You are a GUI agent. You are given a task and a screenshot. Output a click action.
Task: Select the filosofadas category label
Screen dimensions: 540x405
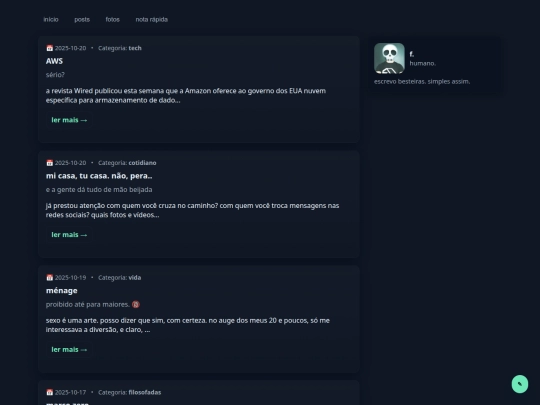coord(145,392)
